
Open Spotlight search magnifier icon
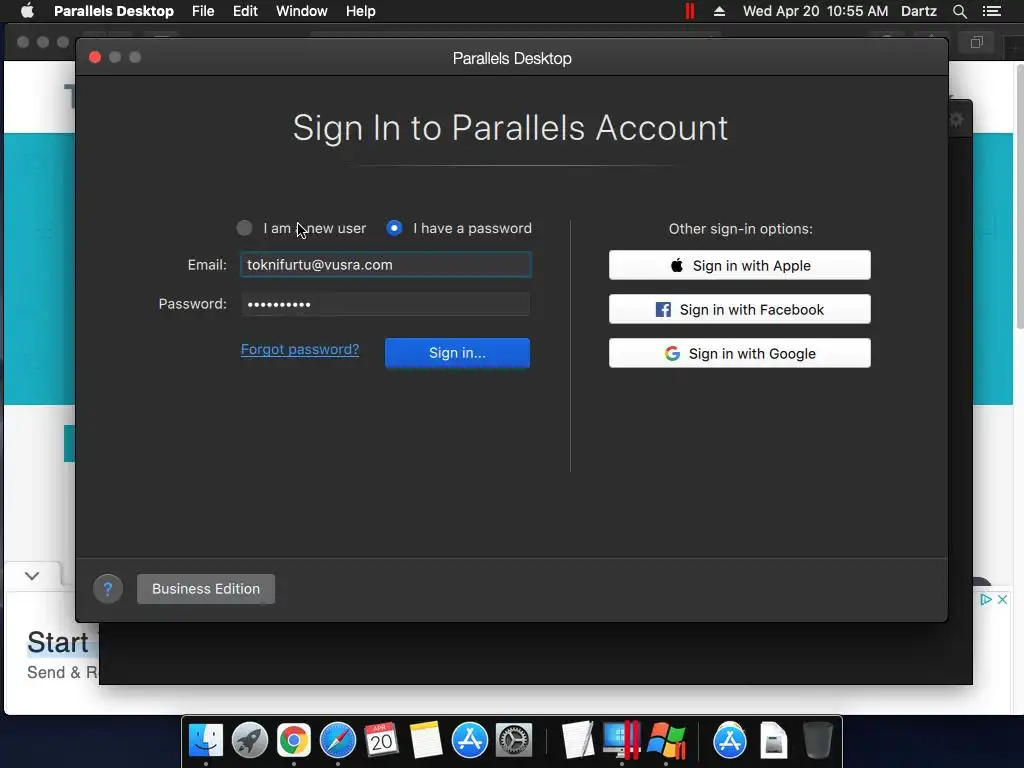click(959, 11)
